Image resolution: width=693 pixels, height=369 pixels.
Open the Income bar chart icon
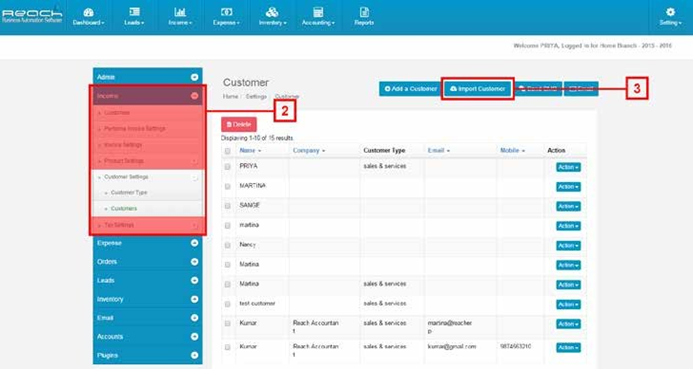click(180, 12)
